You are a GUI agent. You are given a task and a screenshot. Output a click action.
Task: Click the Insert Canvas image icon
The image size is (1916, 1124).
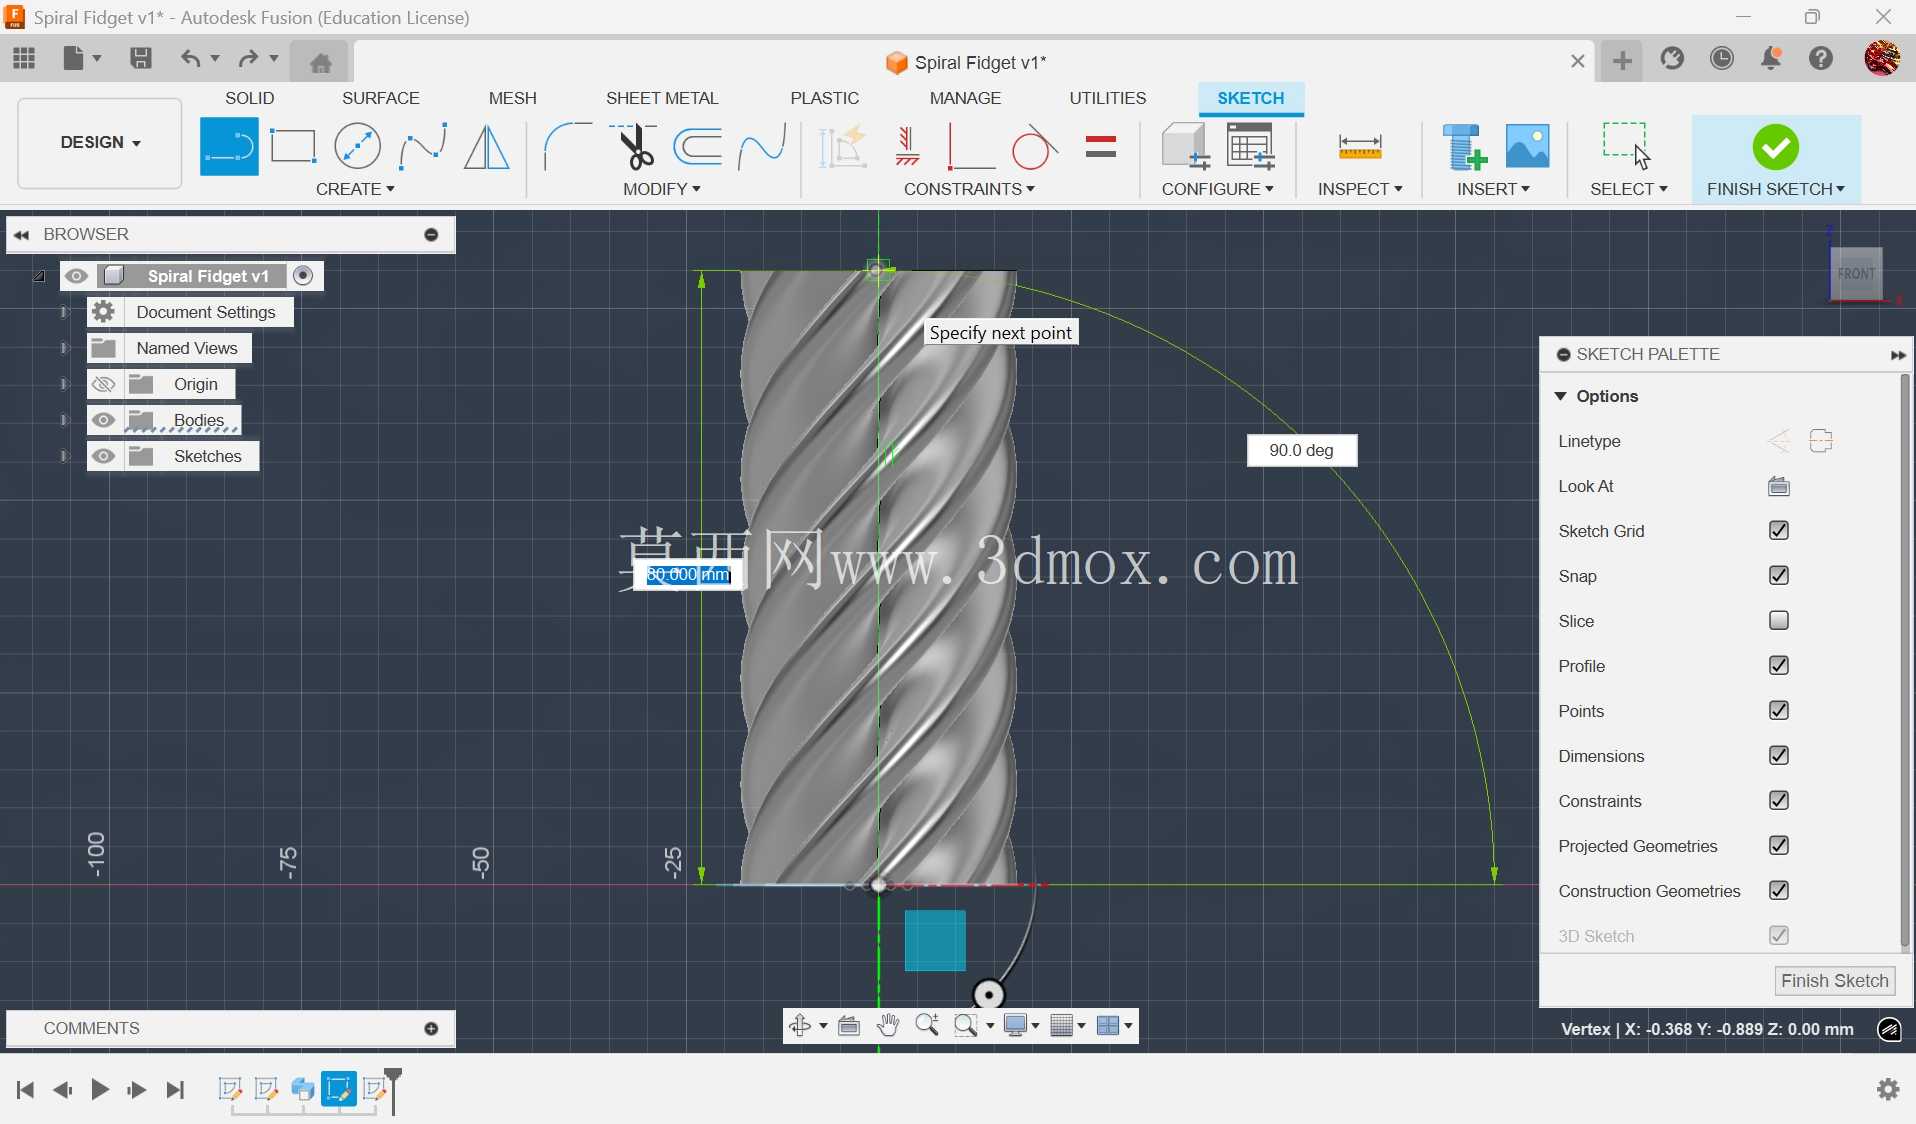(1528, 146)
